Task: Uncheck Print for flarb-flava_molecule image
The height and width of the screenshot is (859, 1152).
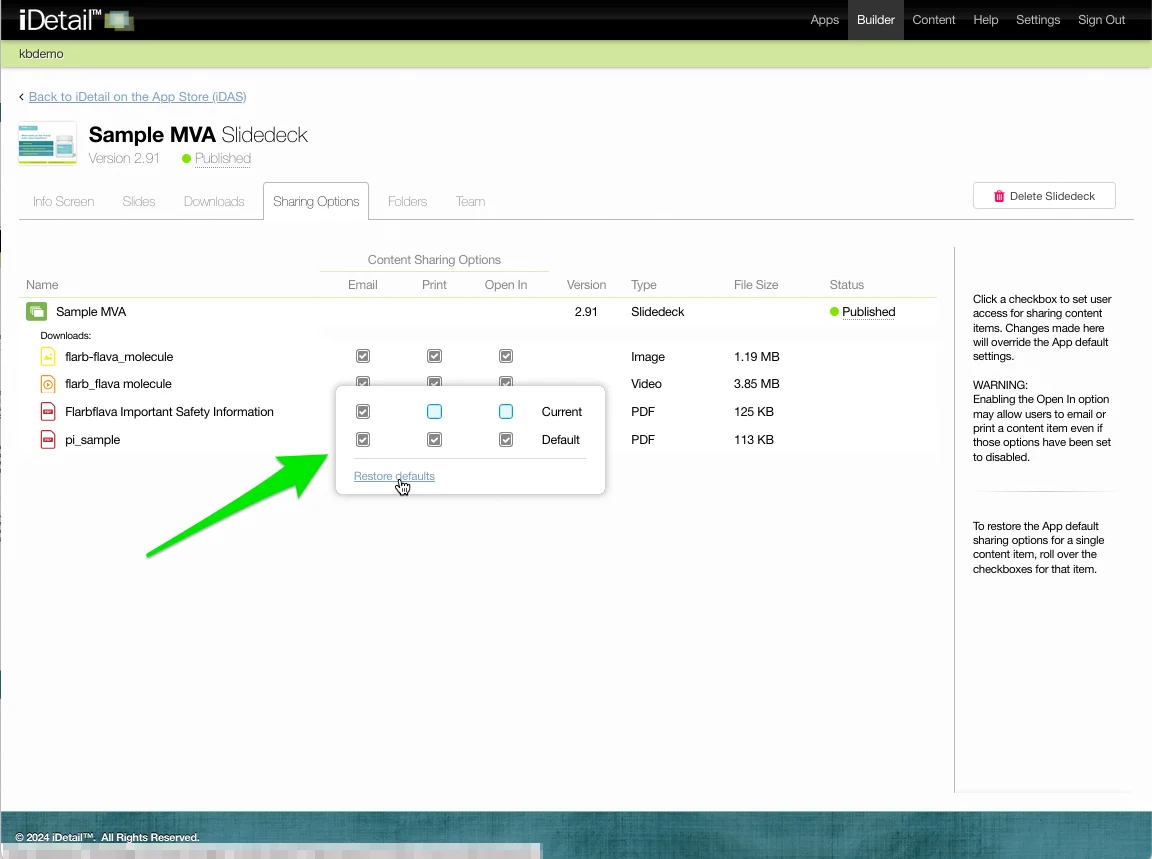Action: pos(434,357)
